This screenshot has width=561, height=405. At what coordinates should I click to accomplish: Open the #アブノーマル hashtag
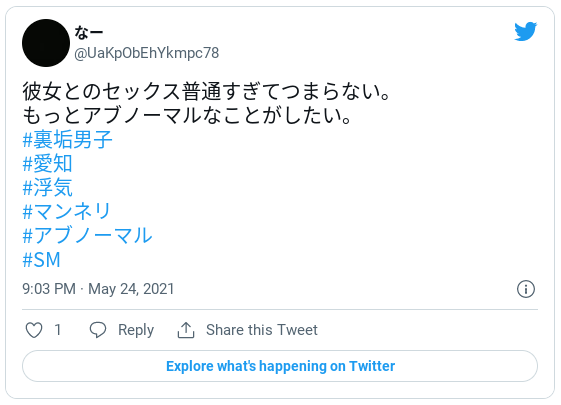87,235
